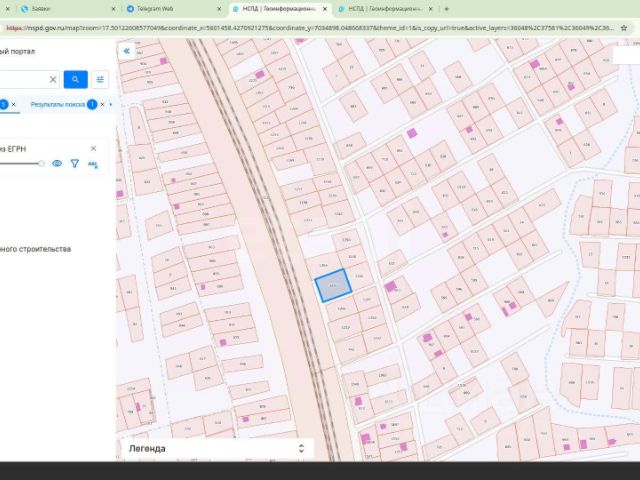Viewport: 640px width, 480px height.
Task: Close the Результаты поиска tab
Action: tap(102, 104)
